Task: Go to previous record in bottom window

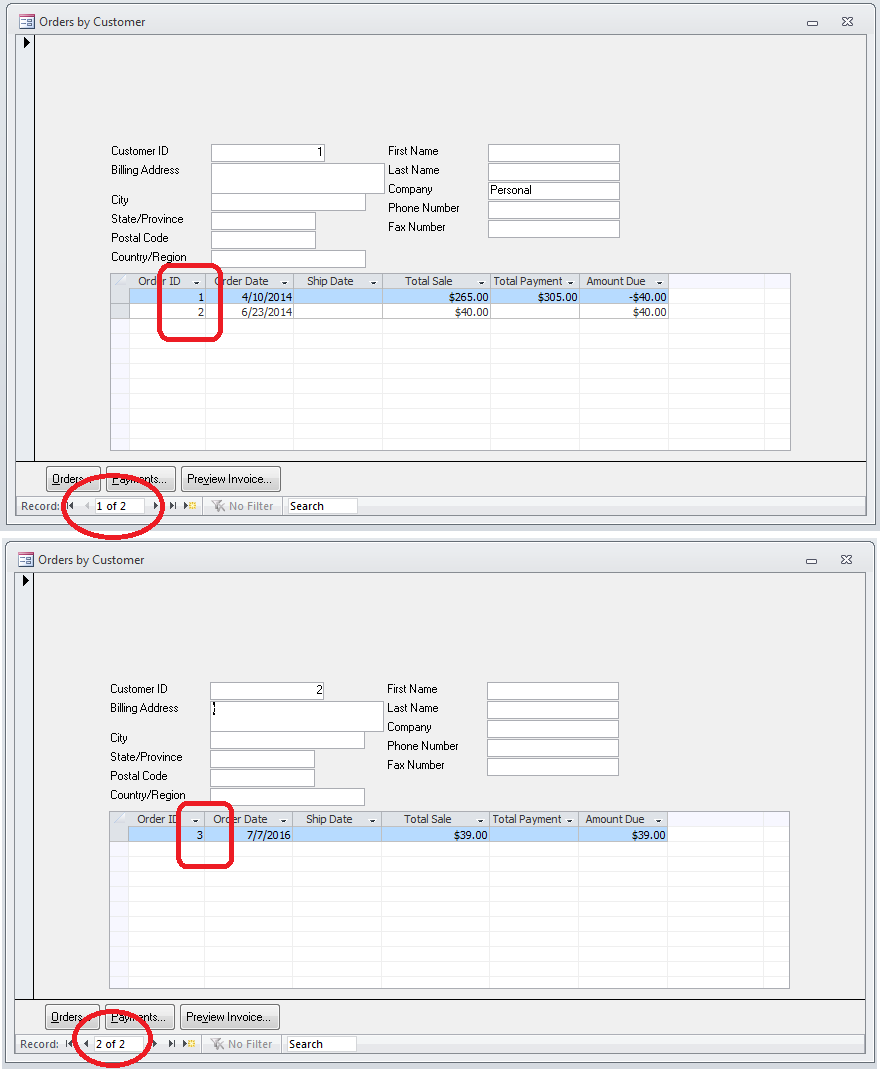Action: [86, 1044]
